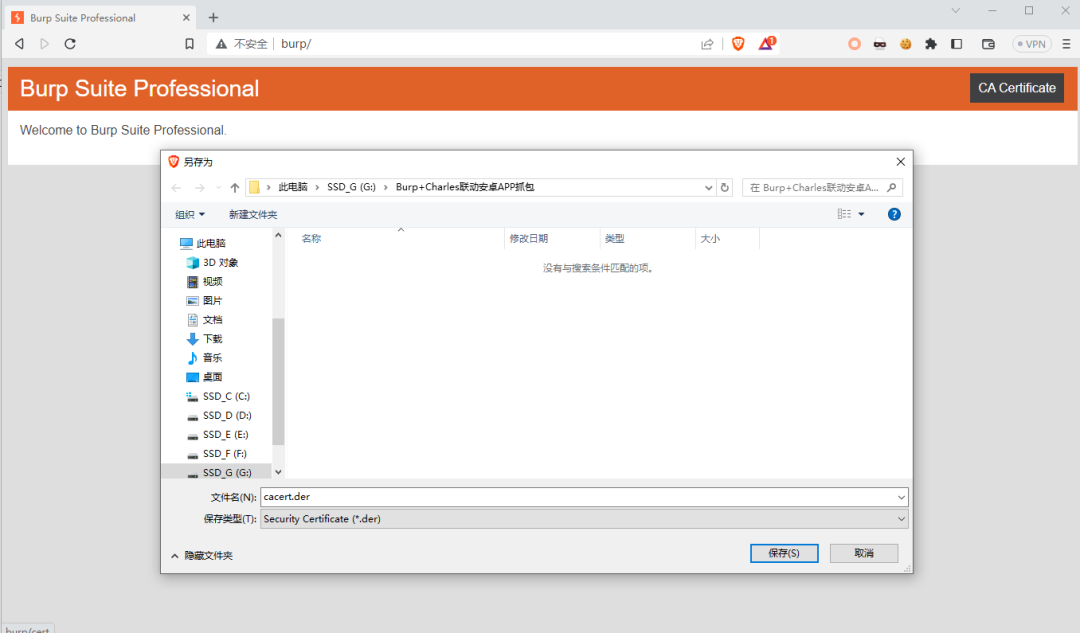This screenshot has height=633, width=1080.
Task: Select the Burp Suite Professional browser tab
Action: pos(100,18)
